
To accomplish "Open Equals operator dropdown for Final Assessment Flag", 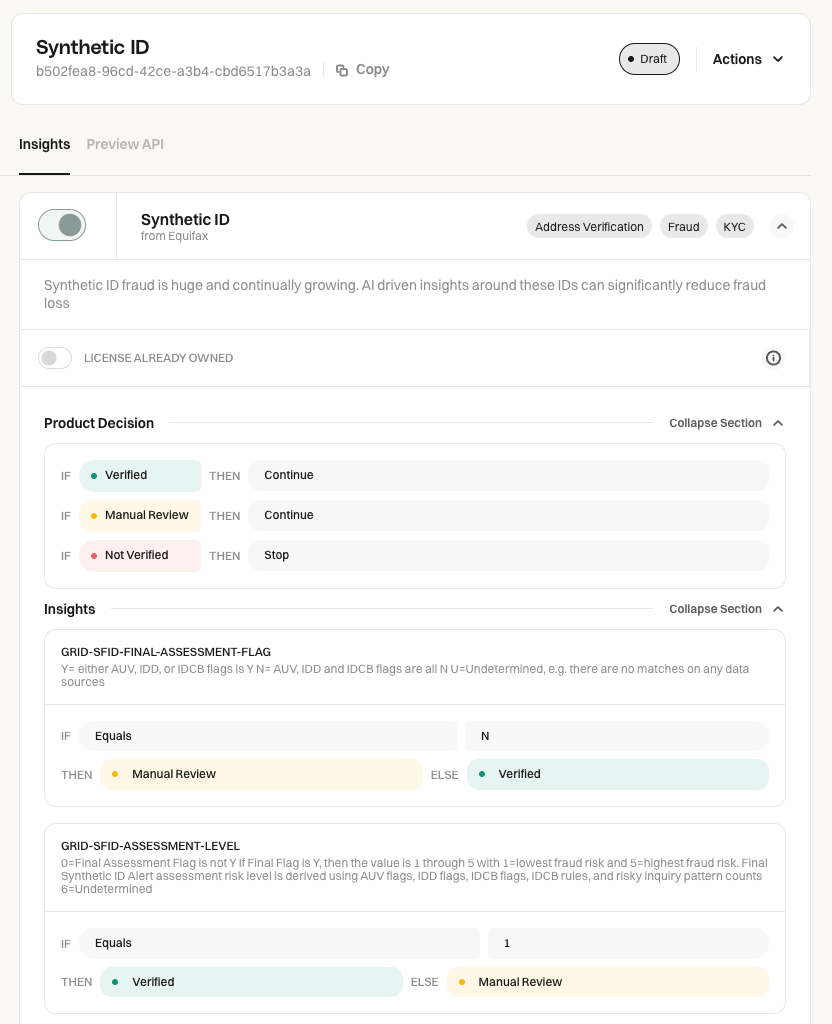I will (x=268, y=736).
